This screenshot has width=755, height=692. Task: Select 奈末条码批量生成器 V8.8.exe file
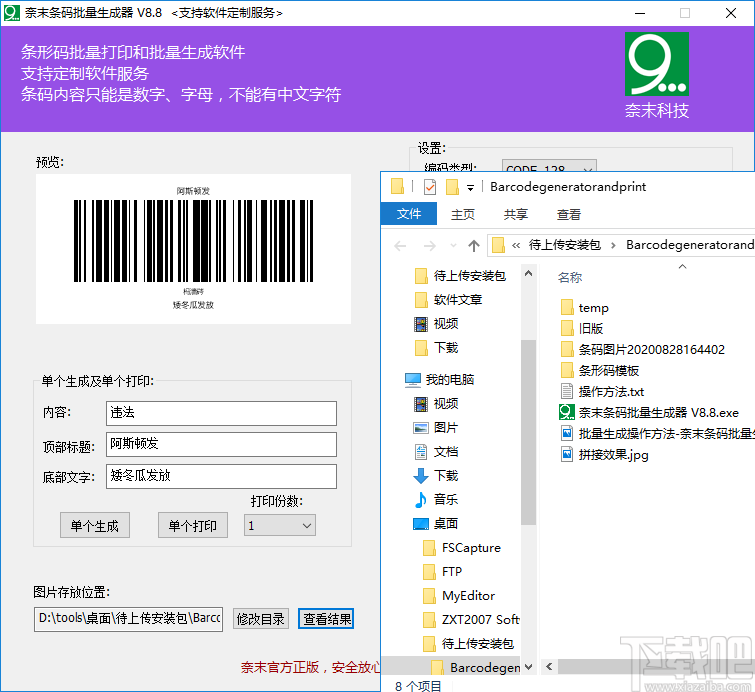coord(649,413)
